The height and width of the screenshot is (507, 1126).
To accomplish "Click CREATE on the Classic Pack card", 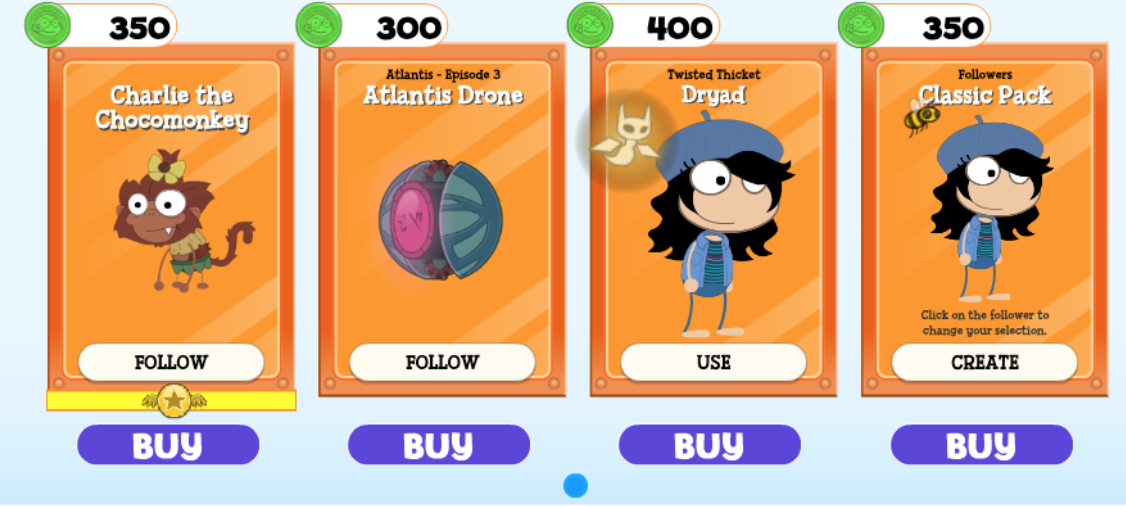I will pyautogui.click(x=985, y=362).
